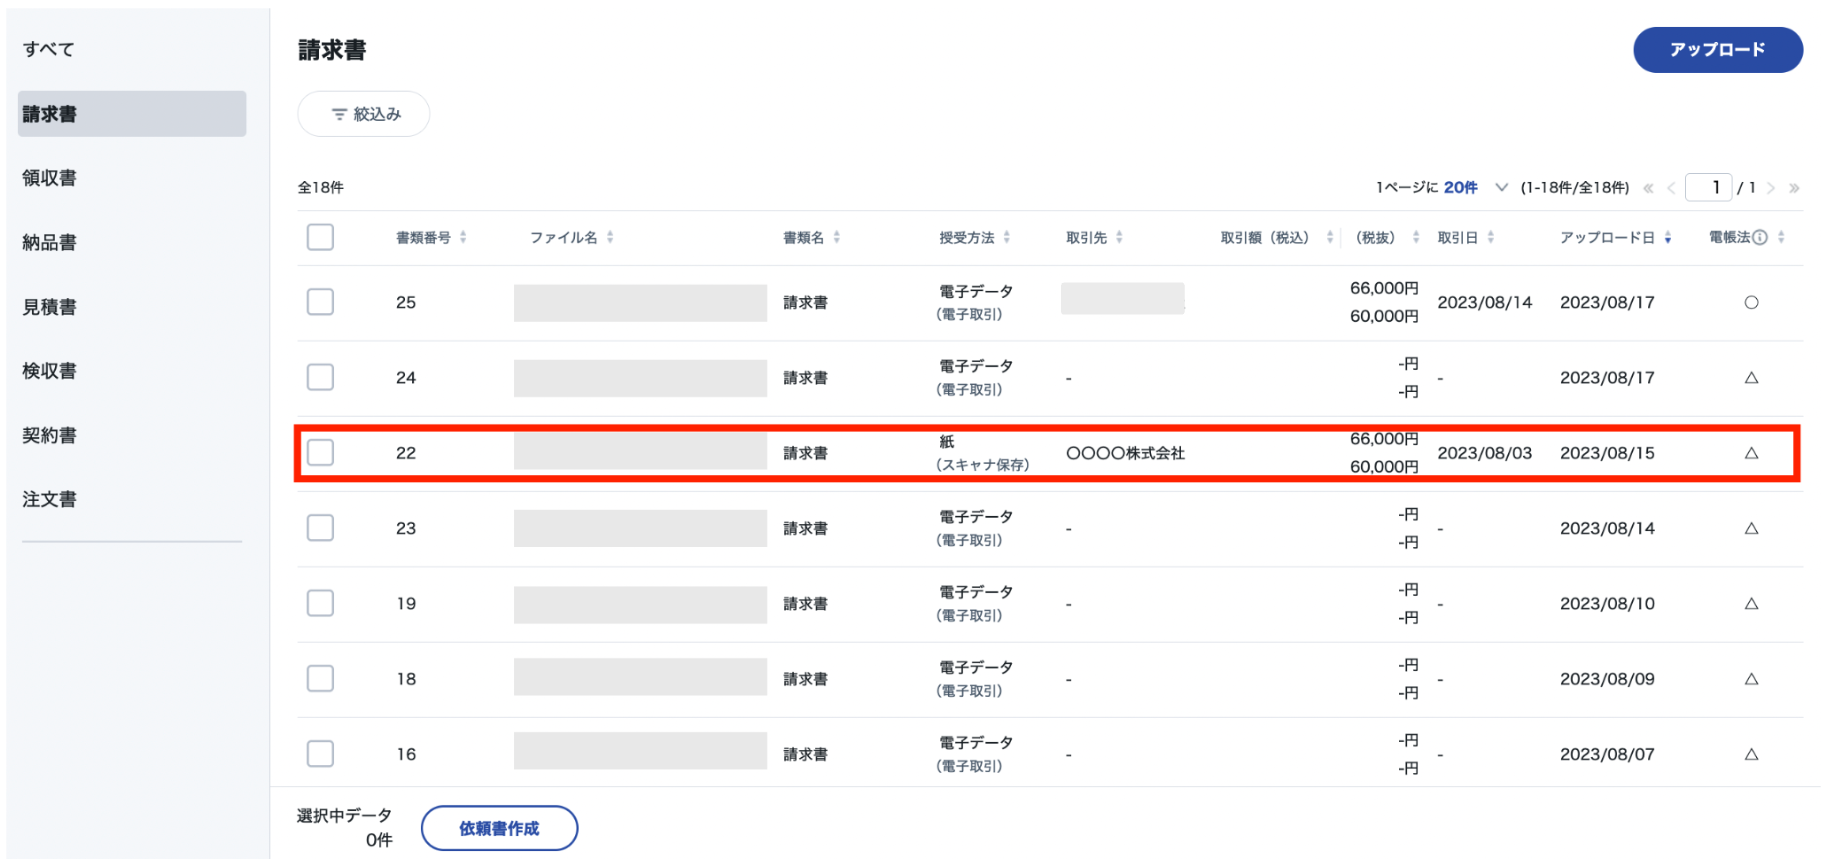
Task: Check the box for document 23
Action: click(x=320, y=527)
